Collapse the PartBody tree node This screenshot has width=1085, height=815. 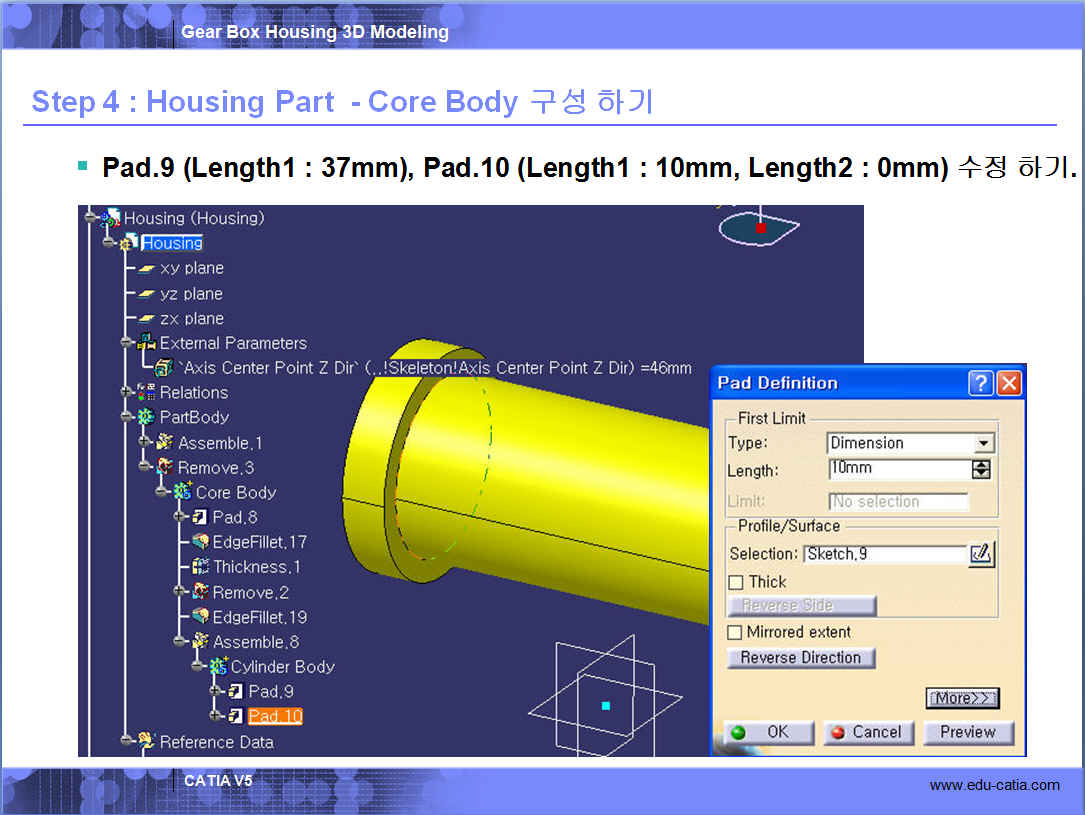[127, 417]
